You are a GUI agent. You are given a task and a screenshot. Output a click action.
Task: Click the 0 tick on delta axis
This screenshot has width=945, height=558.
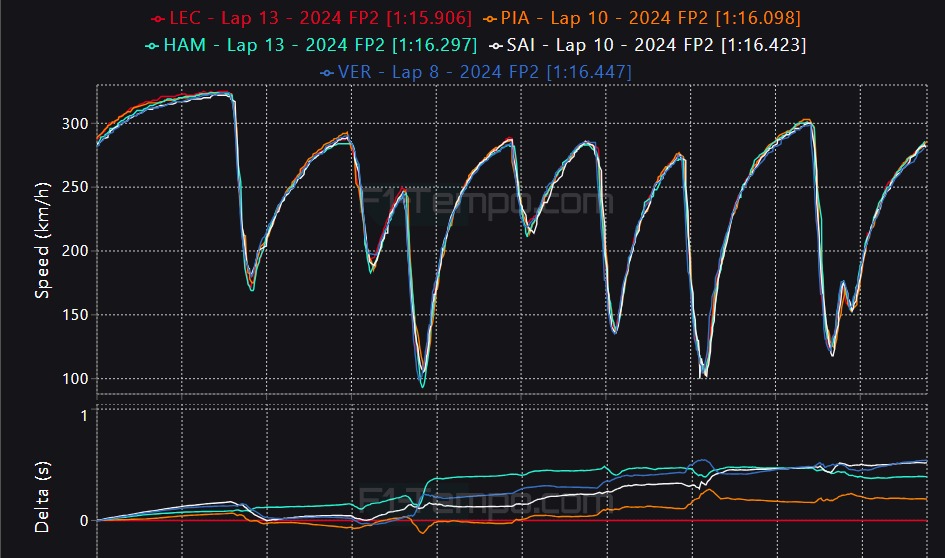(84, 520)
